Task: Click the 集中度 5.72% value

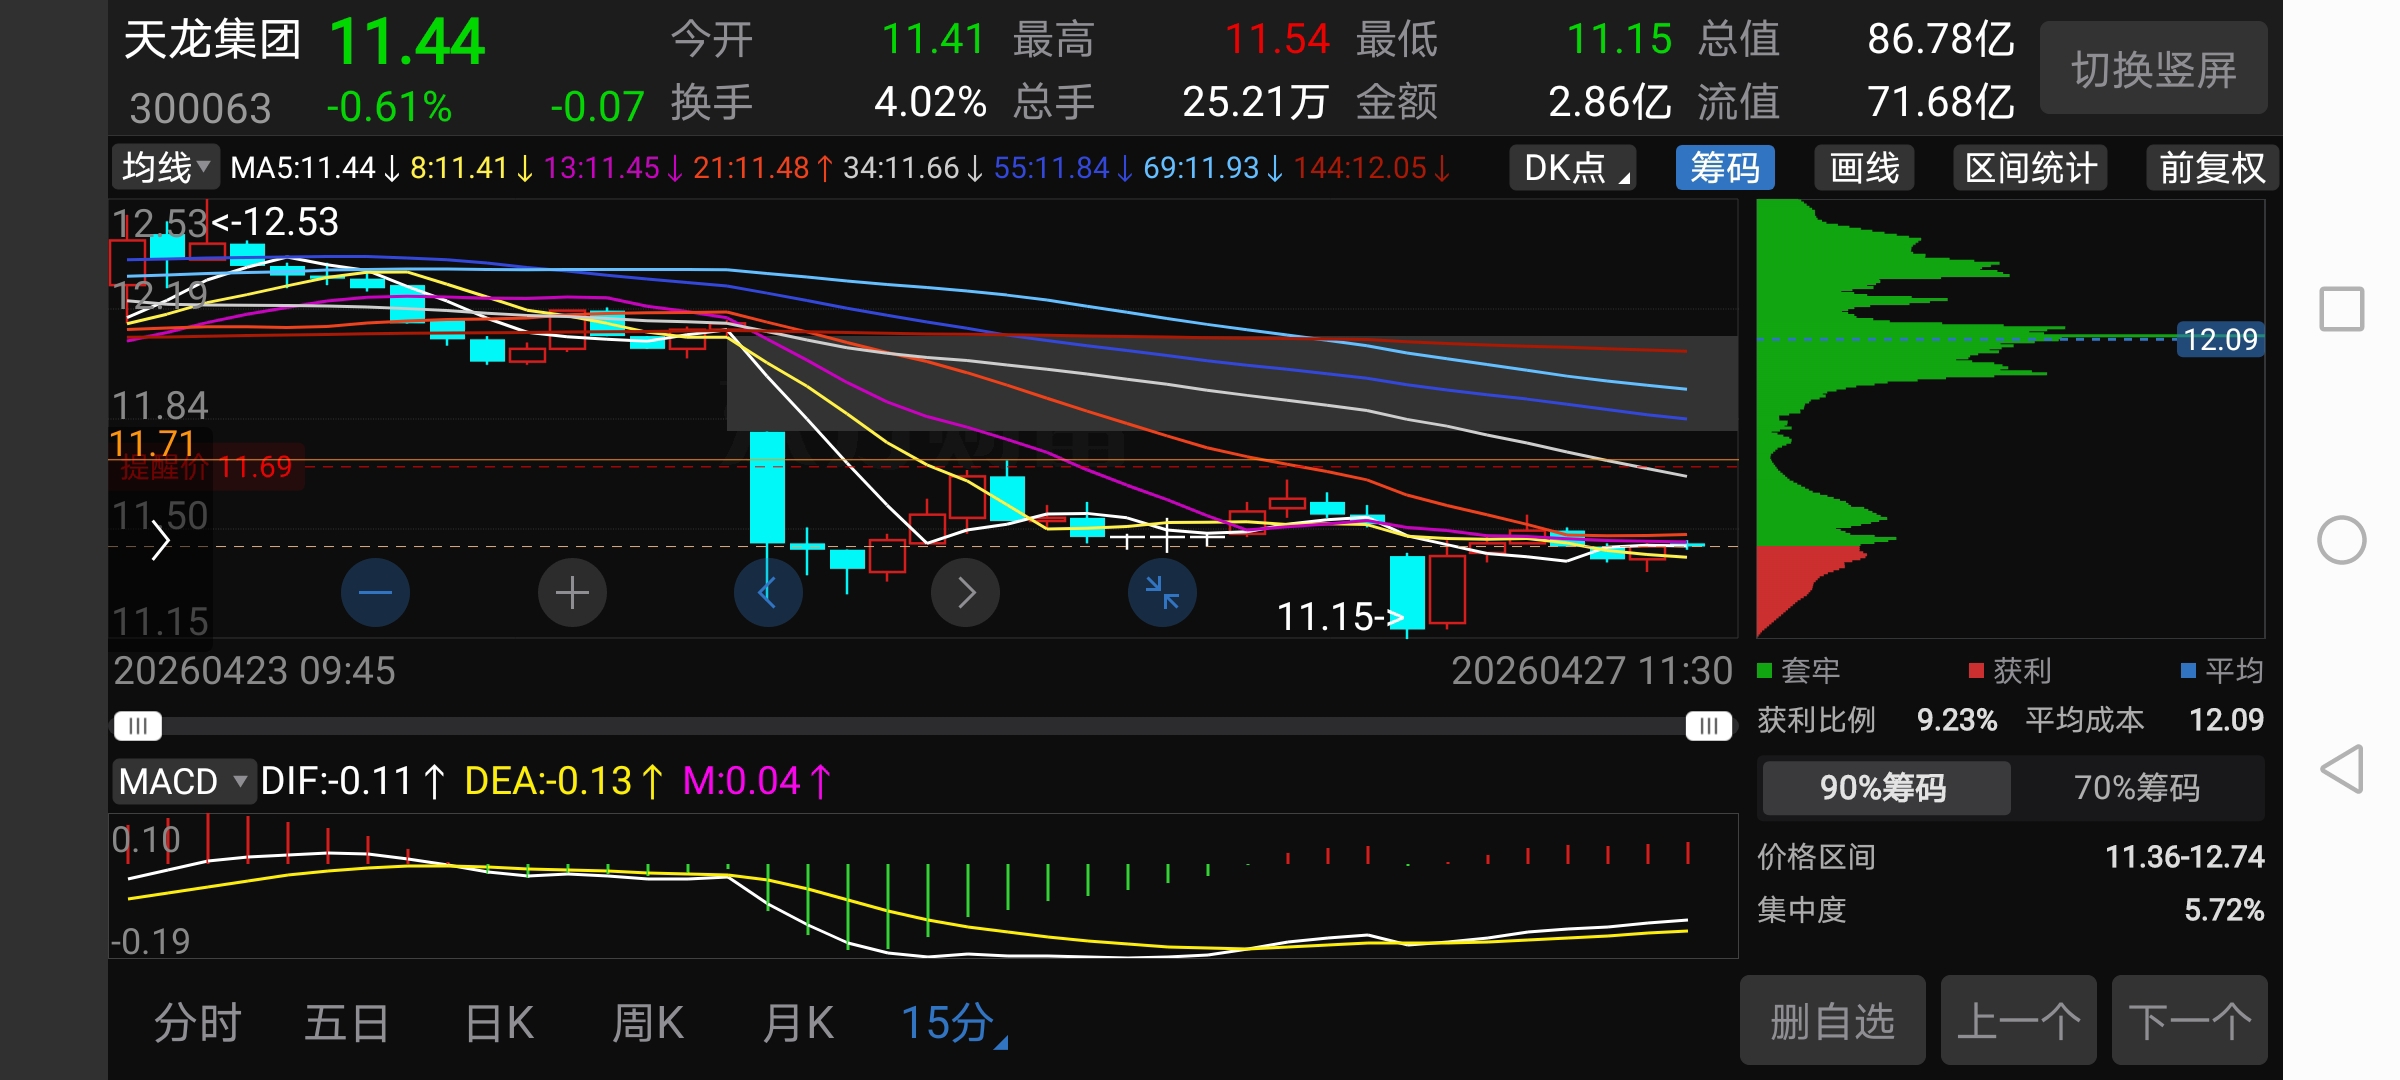Action: click(2224, 910)
